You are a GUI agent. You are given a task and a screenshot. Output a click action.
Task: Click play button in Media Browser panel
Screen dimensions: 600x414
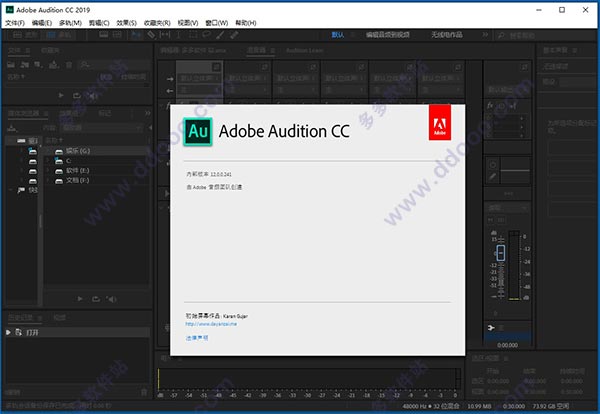[x=80, y=299]
